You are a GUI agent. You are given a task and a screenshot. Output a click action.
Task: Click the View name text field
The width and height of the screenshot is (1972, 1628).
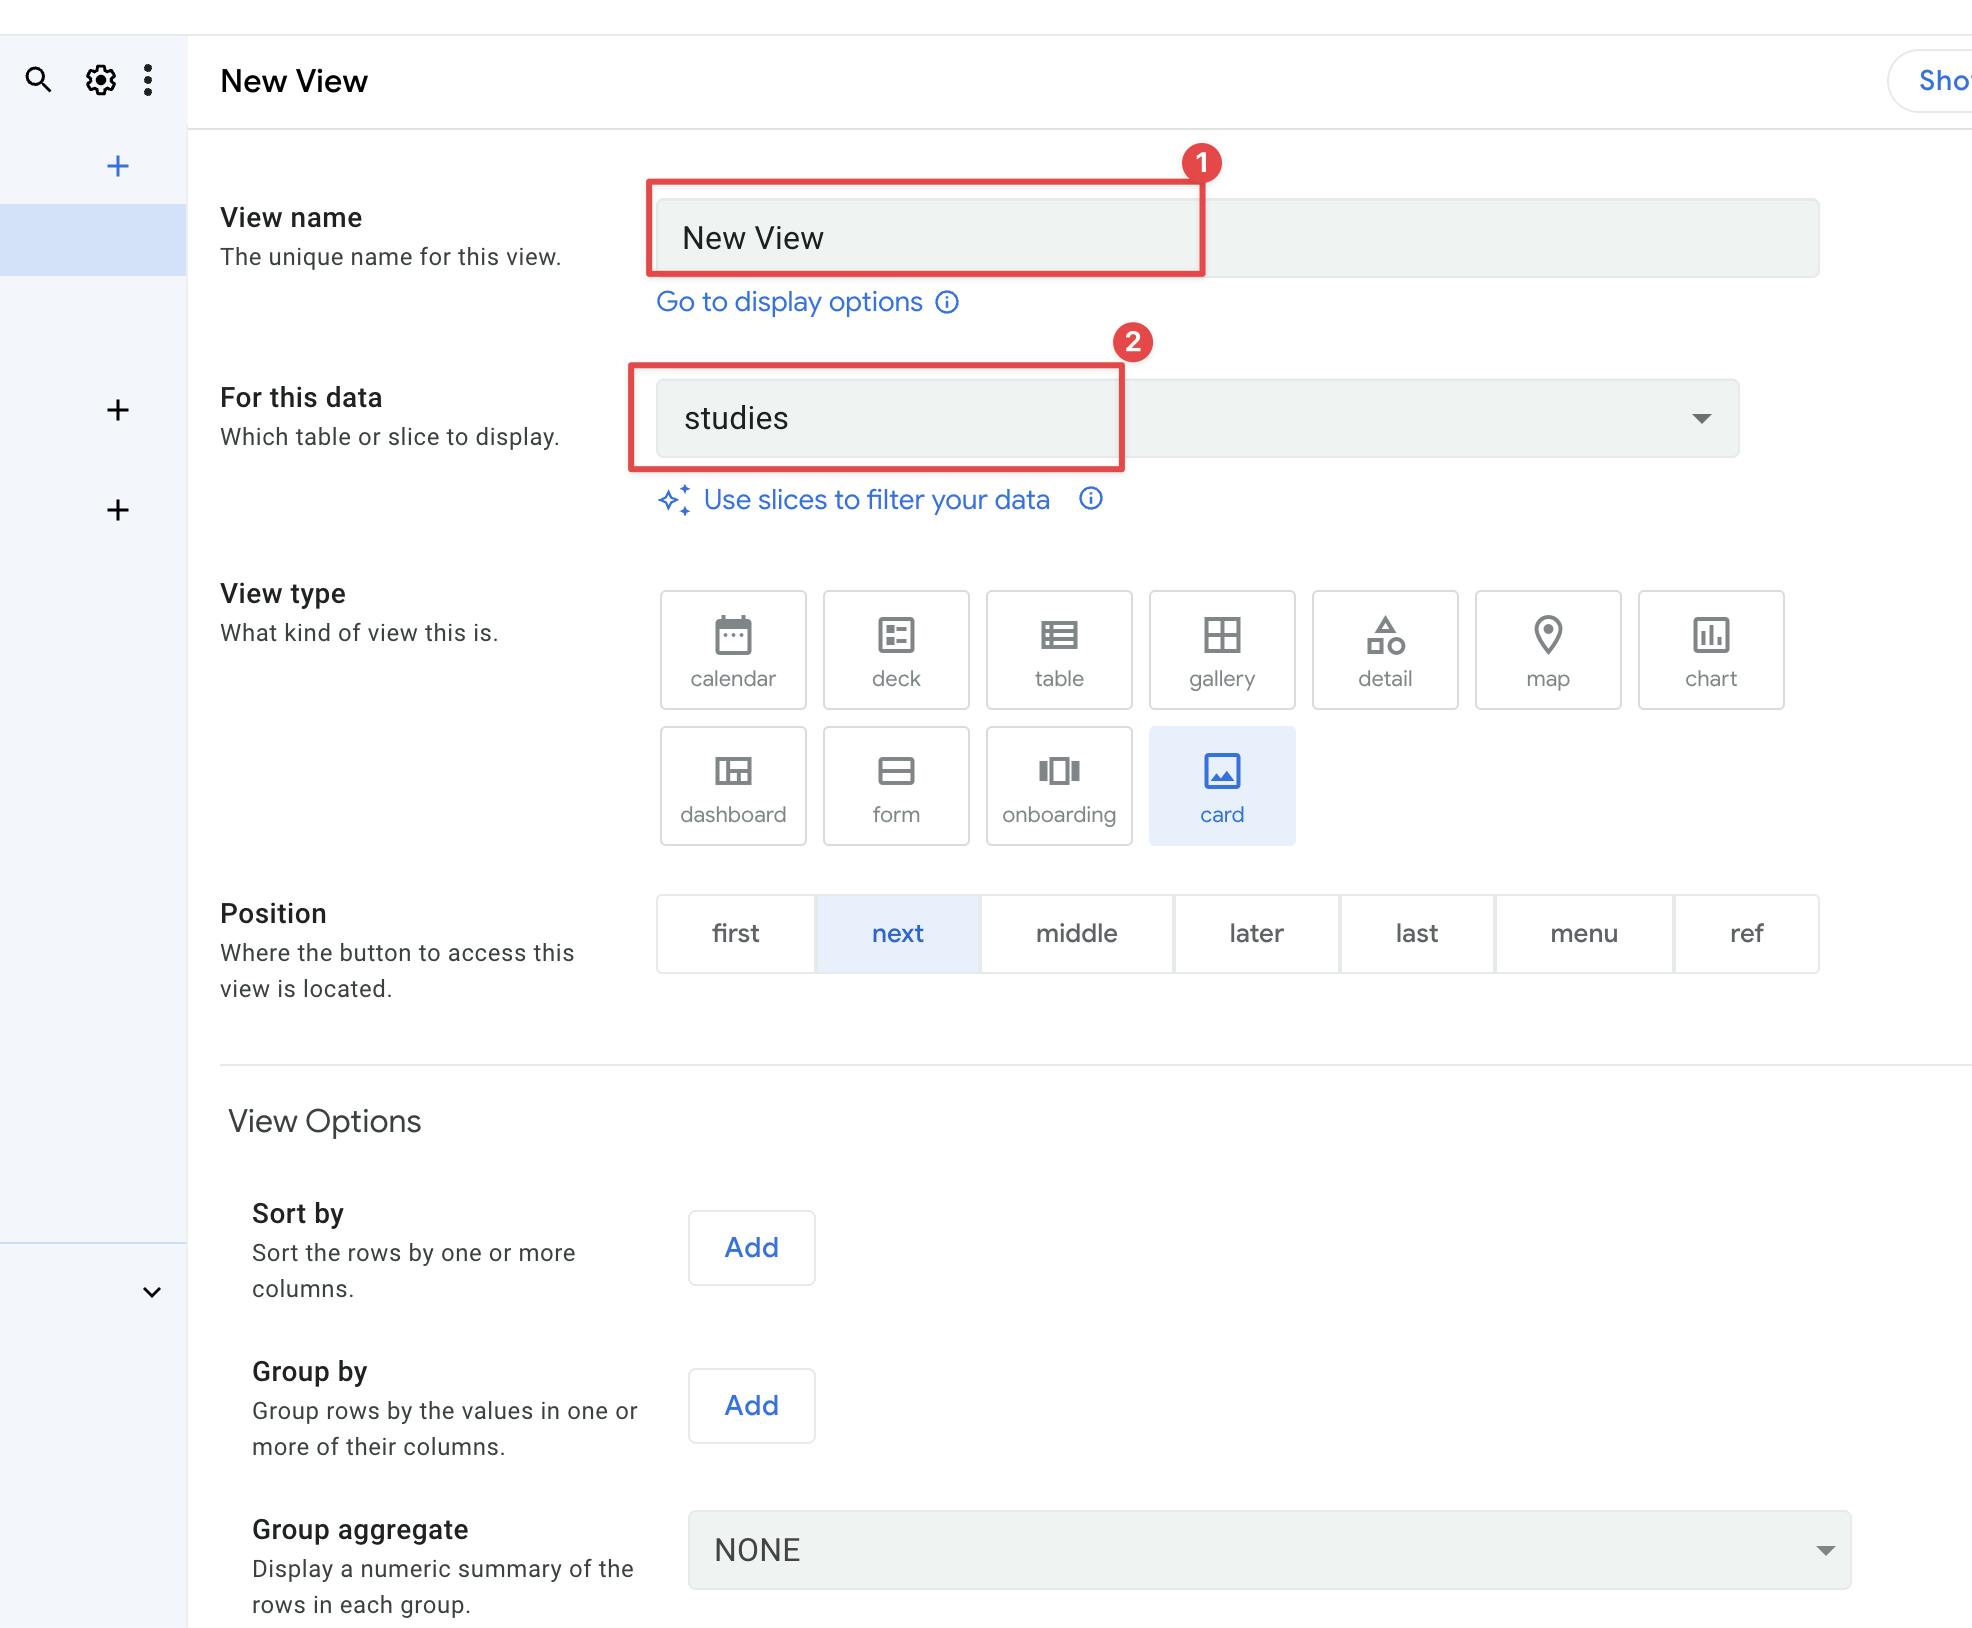[x=1236, y=238]
